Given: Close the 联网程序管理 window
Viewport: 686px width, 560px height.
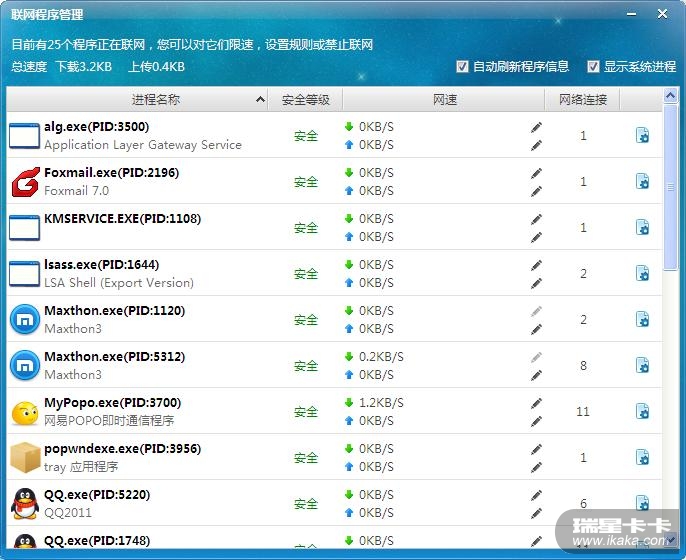Looking at the screenshot, I should point(662,14).
